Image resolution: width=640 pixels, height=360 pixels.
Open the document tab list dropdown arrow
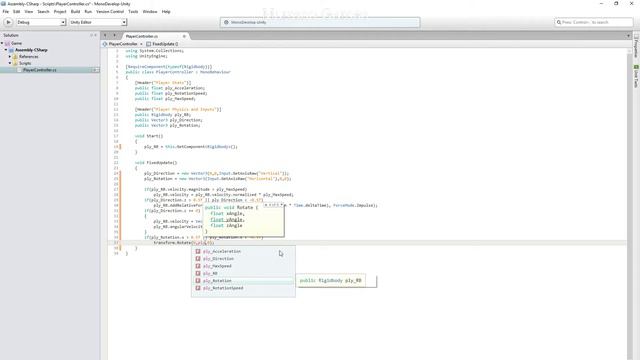(629, 36)
